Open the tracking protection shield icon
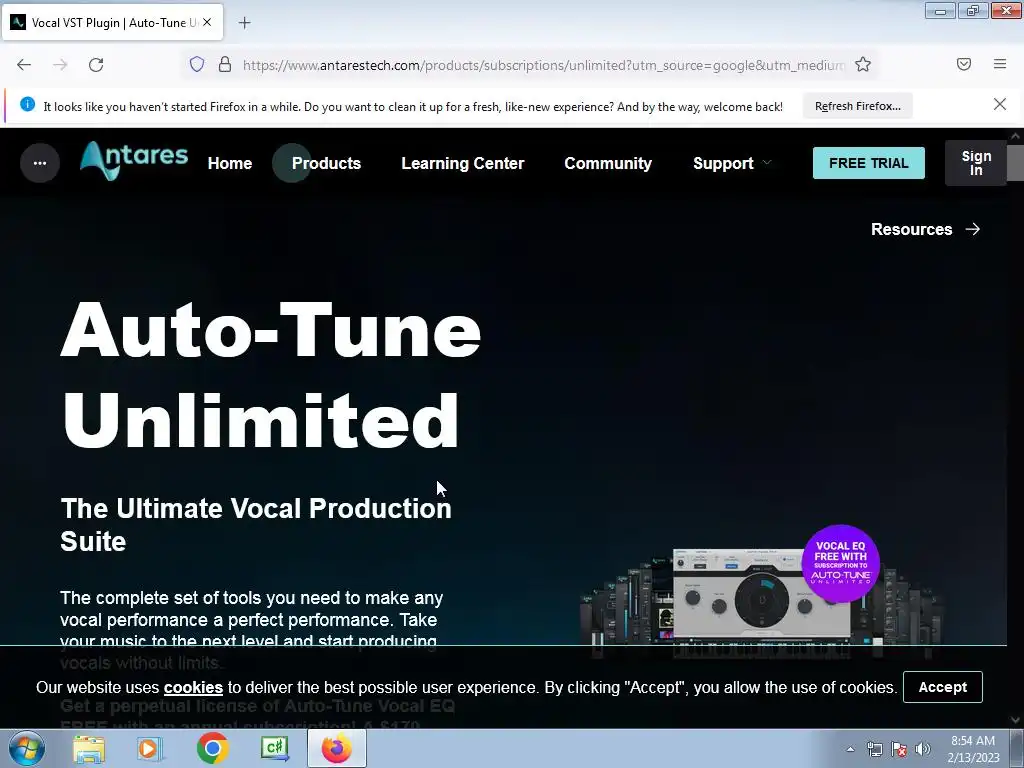This screenshot has width=1024, height=768. 197,64
